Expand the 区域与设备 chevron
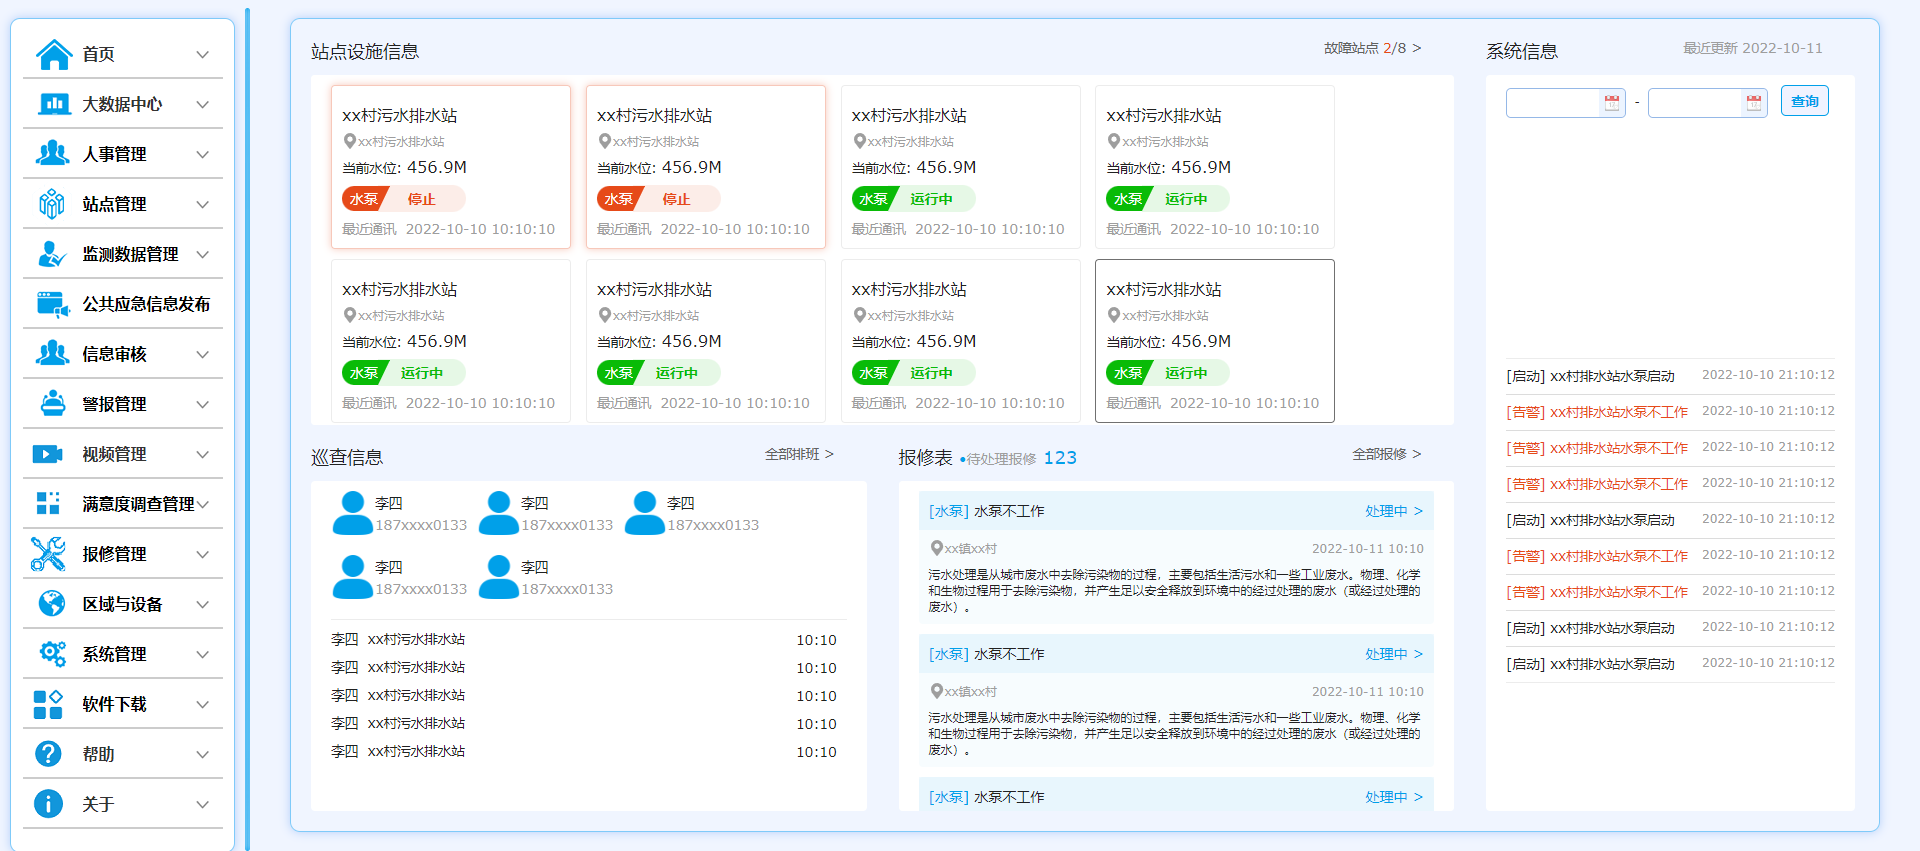Viewport: 1920px width, 851px height. tap(203, 604)
